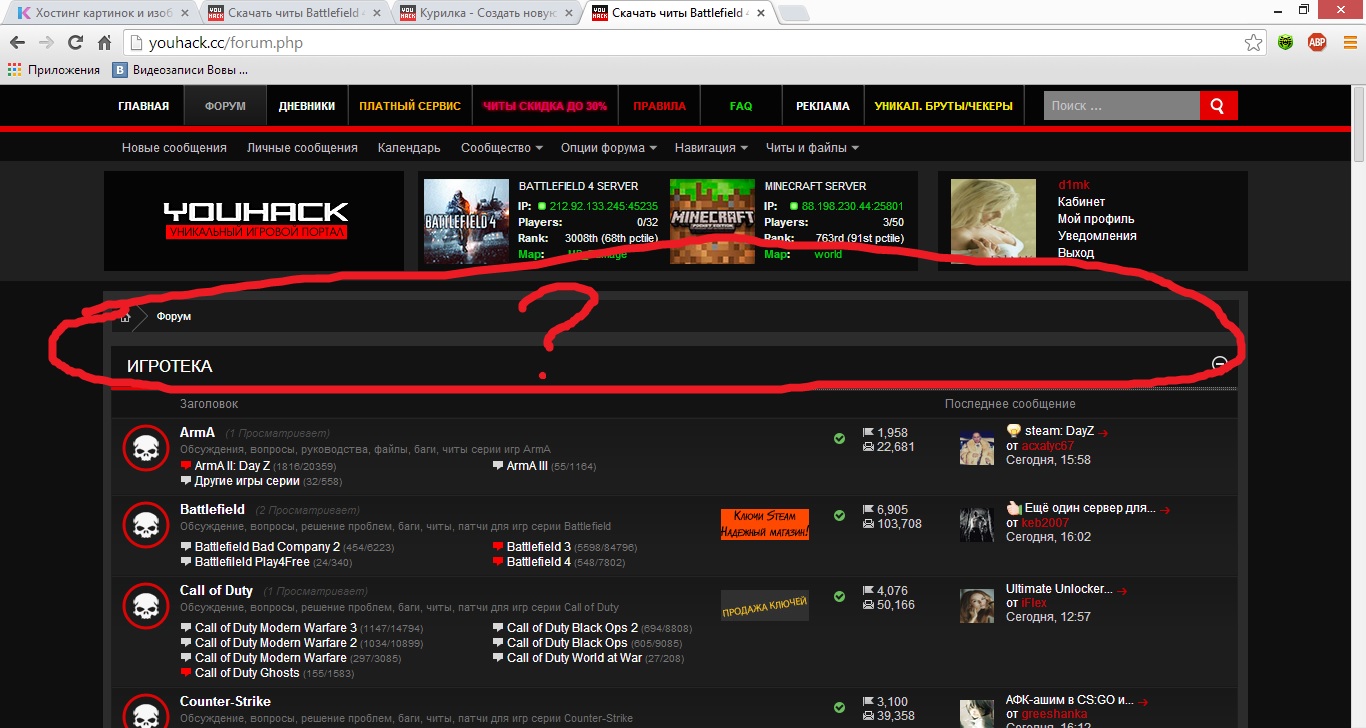Click the Выход logout link

(x=1076, y=253)
